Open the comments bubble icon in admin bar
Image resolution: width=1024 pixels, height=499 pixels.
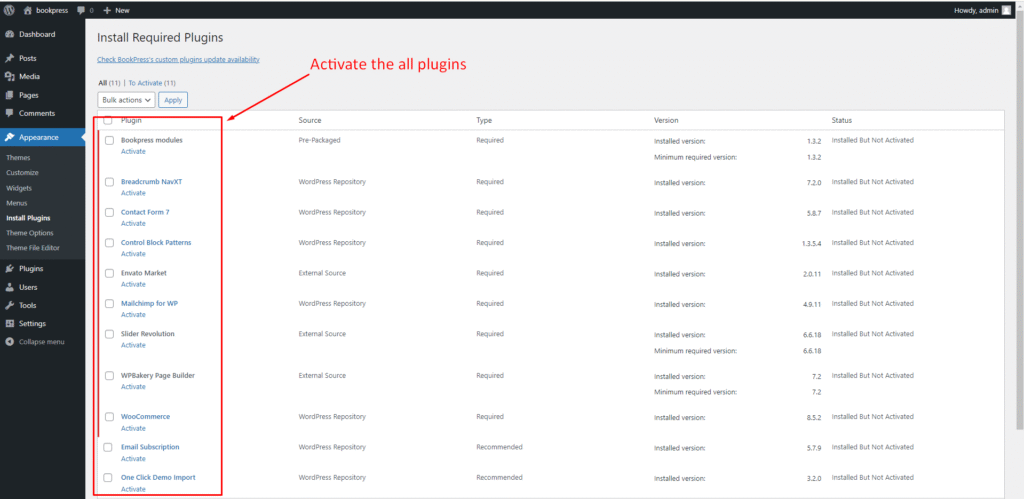point(81,10)
